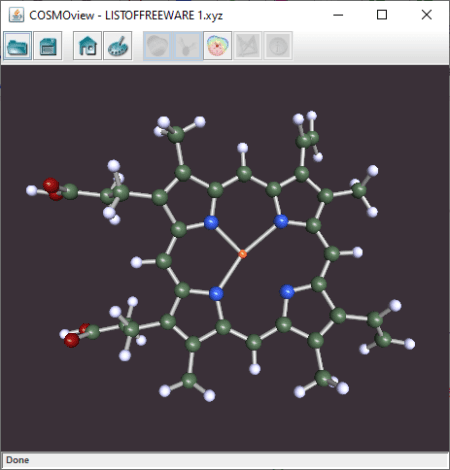Click the red oxygen atom at lower left
The width and height of the screenshot is (450, 470).
pos(72,340)
